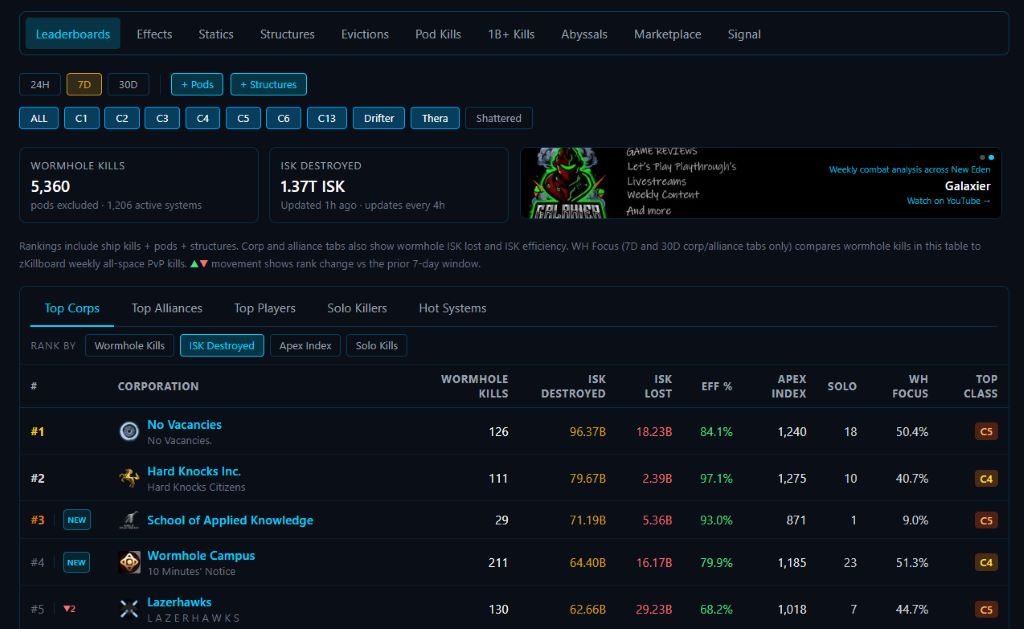The image size is (1024, 629).
Task: Select the 7D time range filter
Action: tap(84, 84)
